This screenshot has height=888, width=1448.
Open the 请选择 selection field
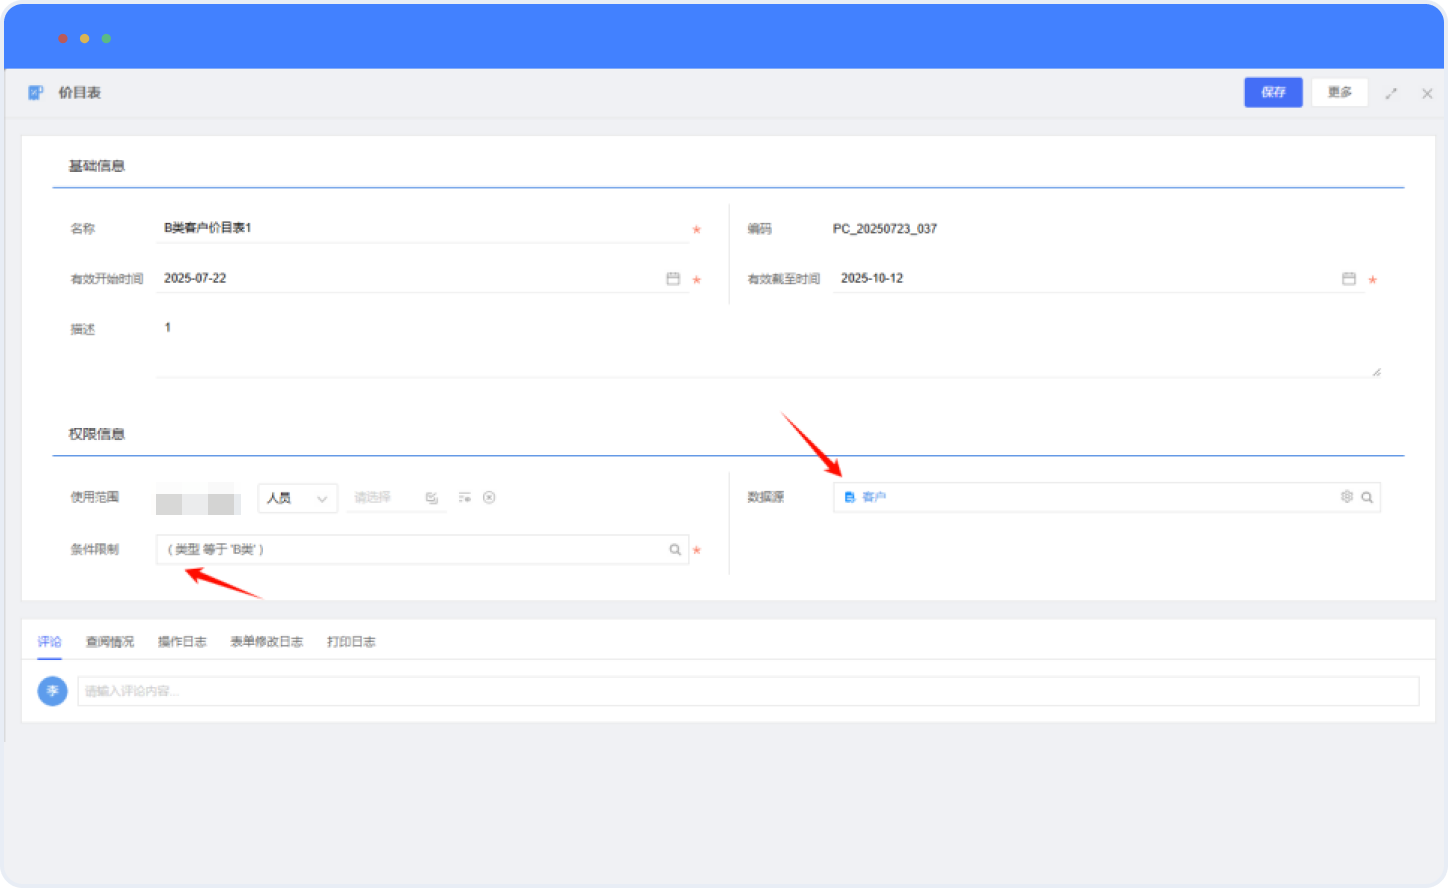382,497
